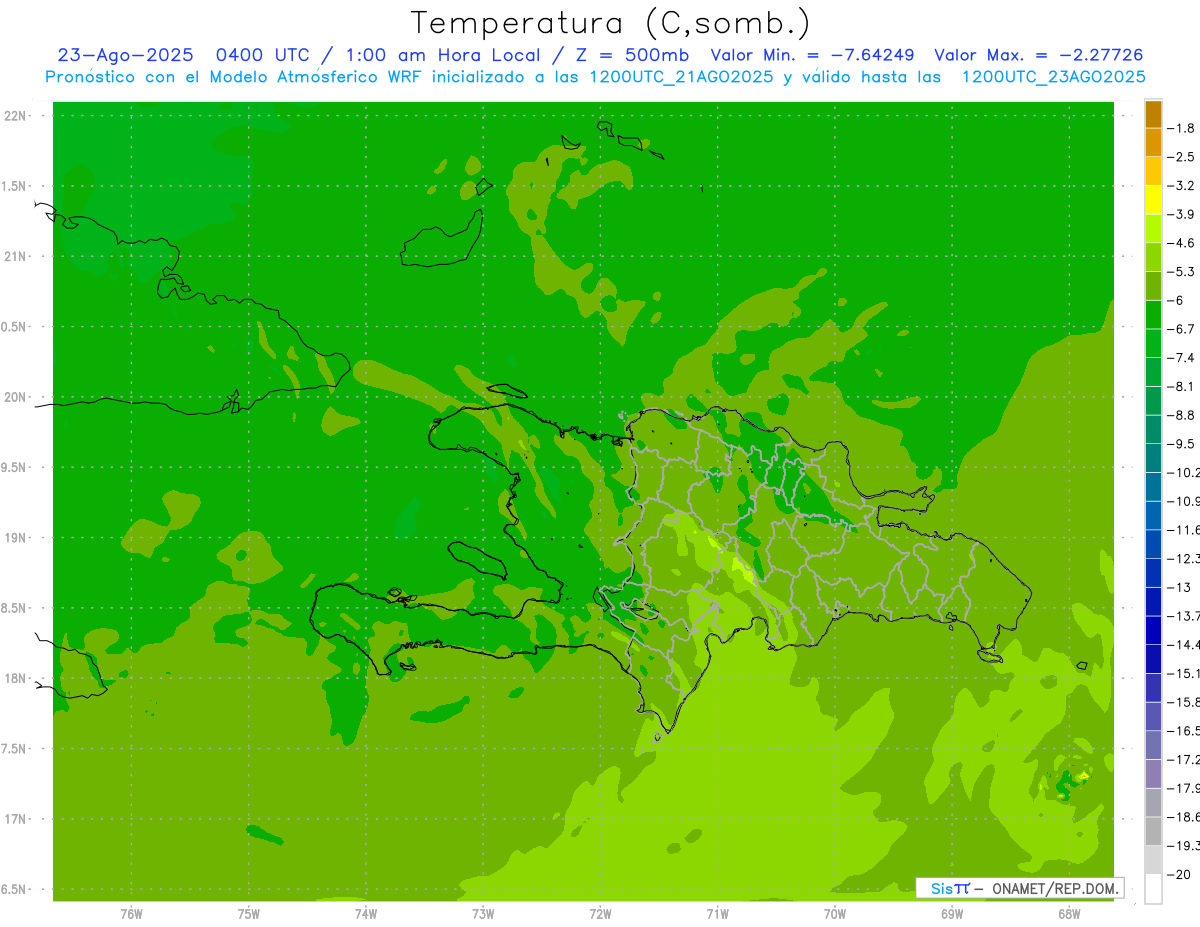Click the '20N' latitude label
Viewport: 1200px width, 927px height.
tap(15, 397)
